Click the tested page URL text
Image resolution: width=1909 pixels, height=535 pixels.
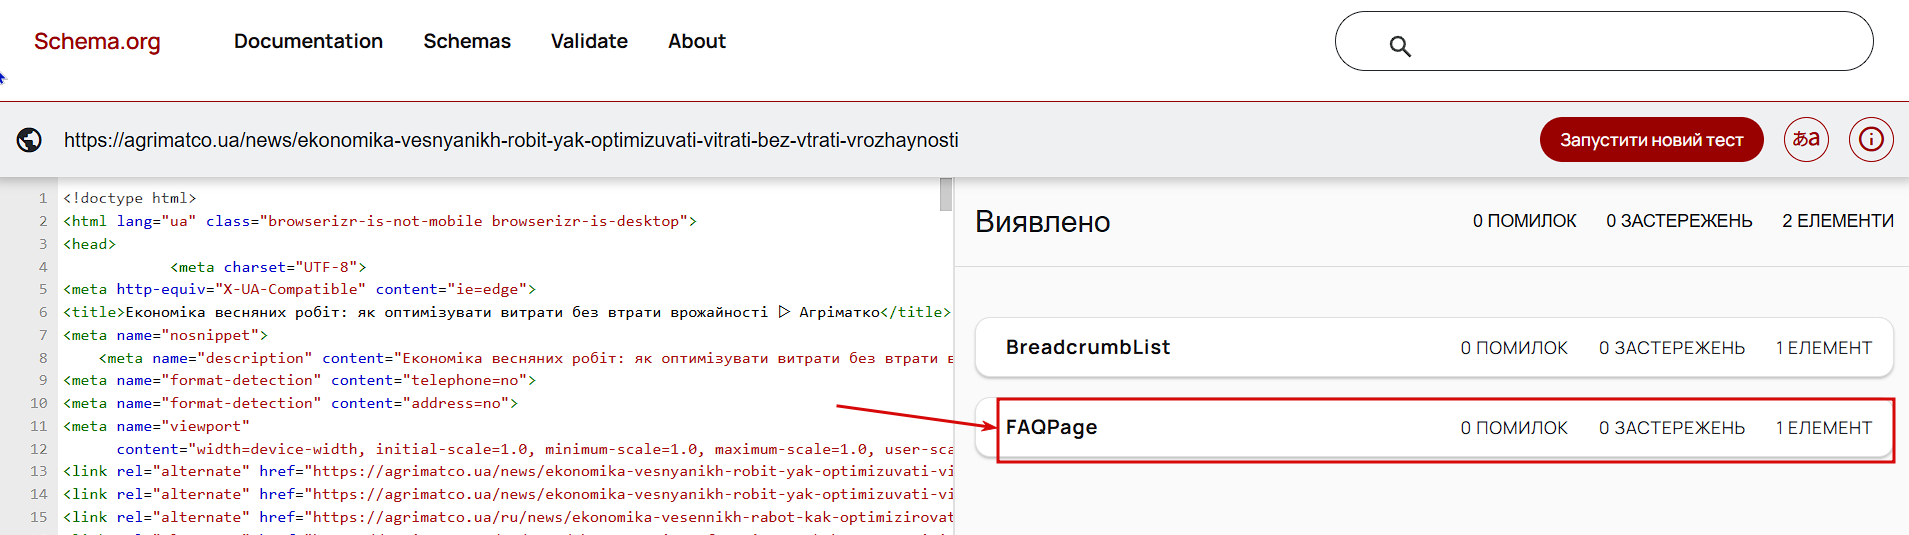(511, 140)
